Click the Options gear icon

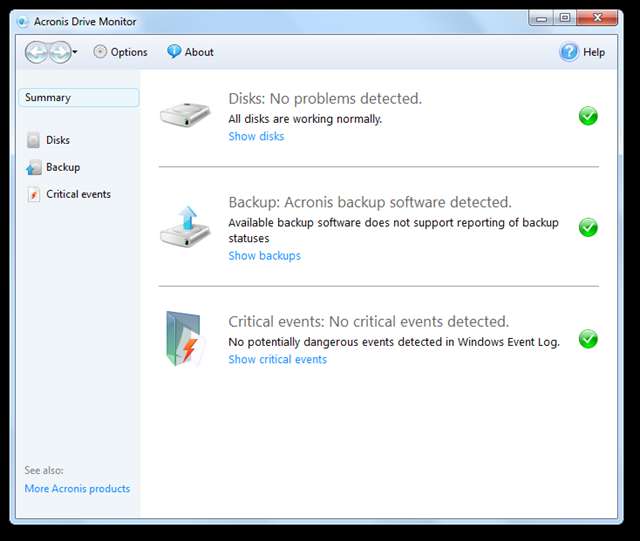pyautogui.click(x=100, y=52)
